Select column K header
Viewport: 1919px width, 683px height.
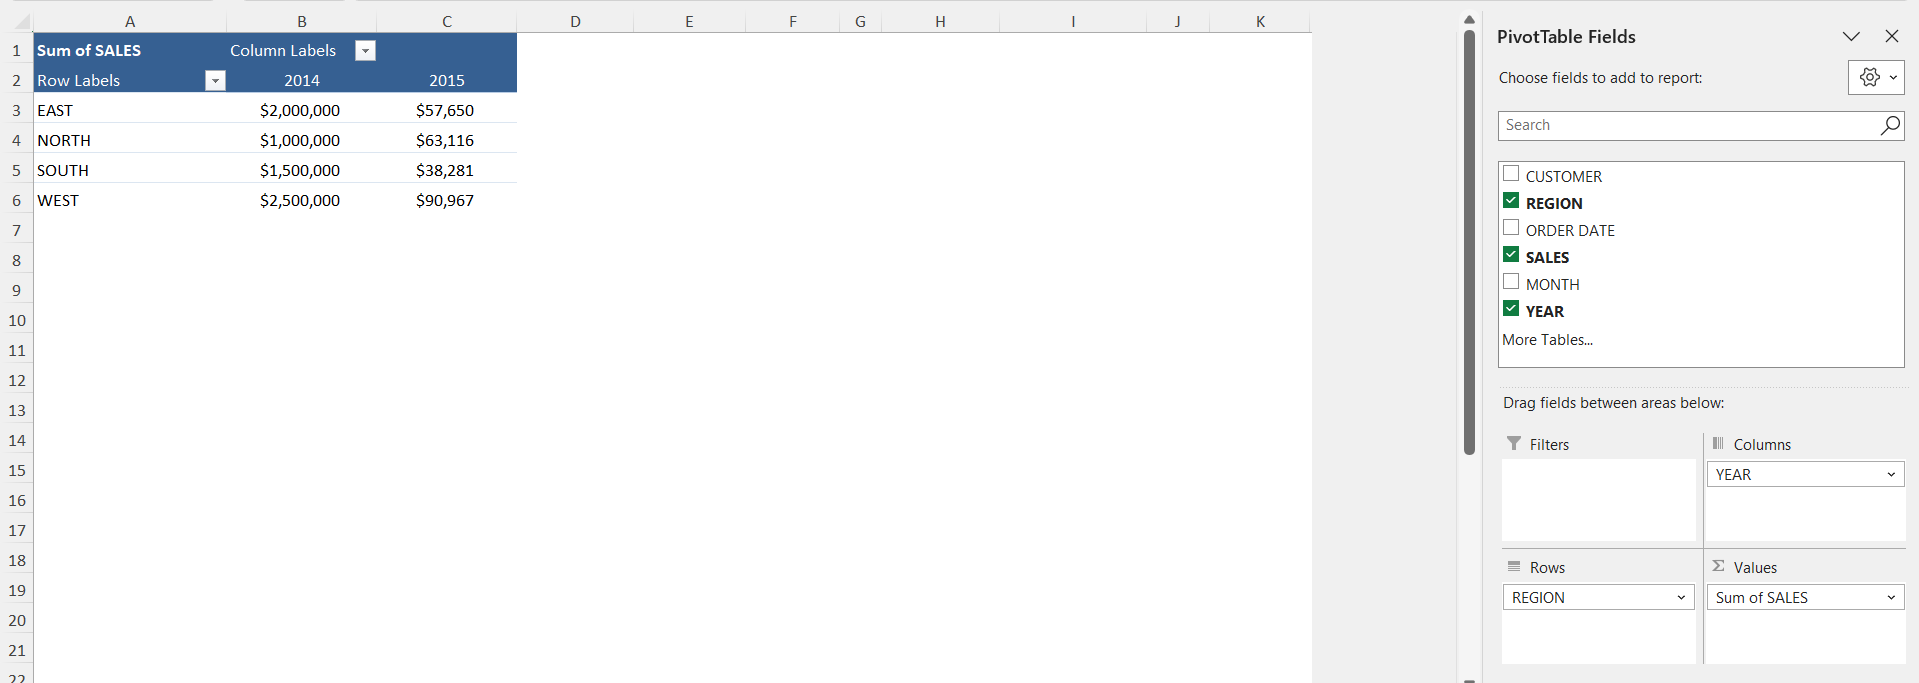(x=1260, y=21)
